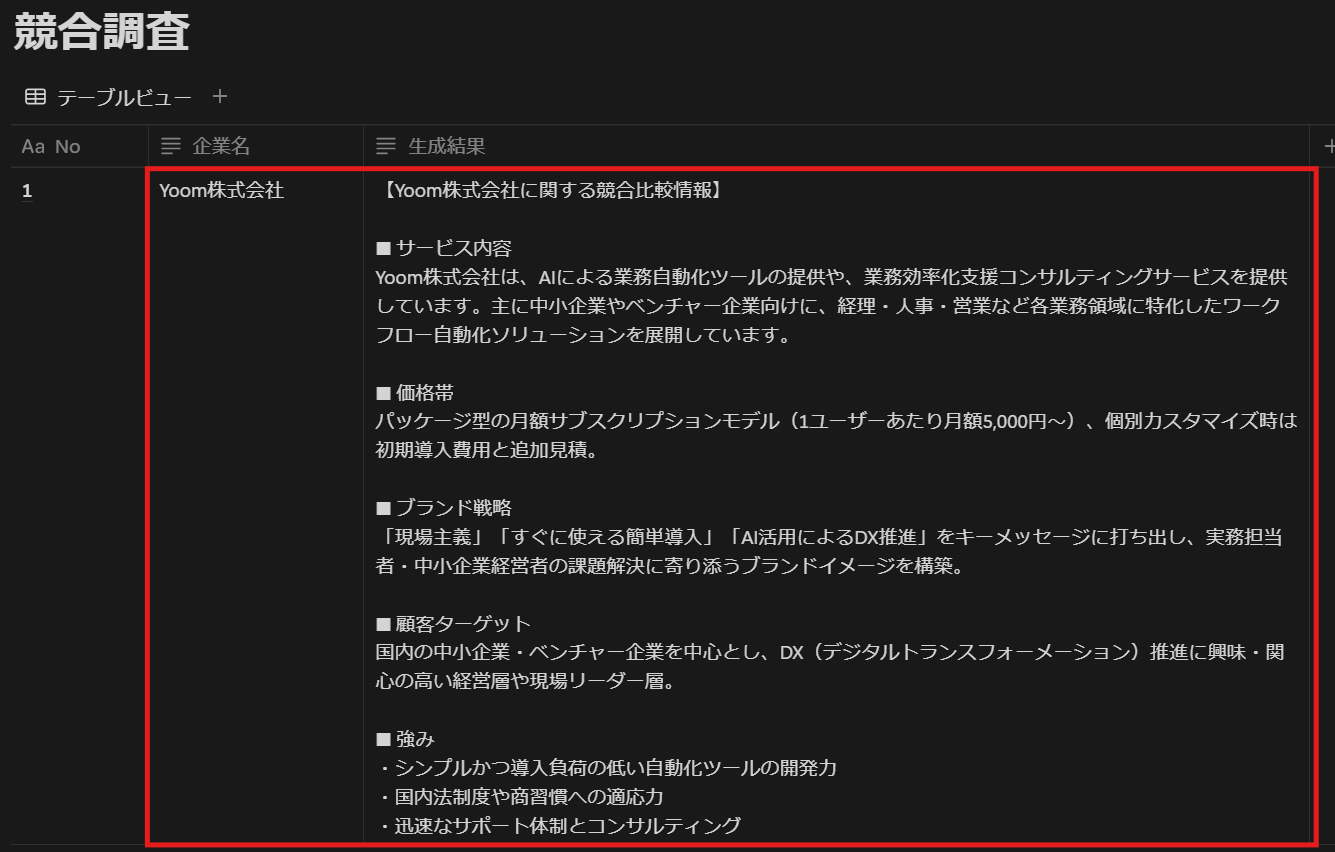Open the 企業名 column header menu
This screenshot has width=1335, height=852.
[x=255, y=146]
